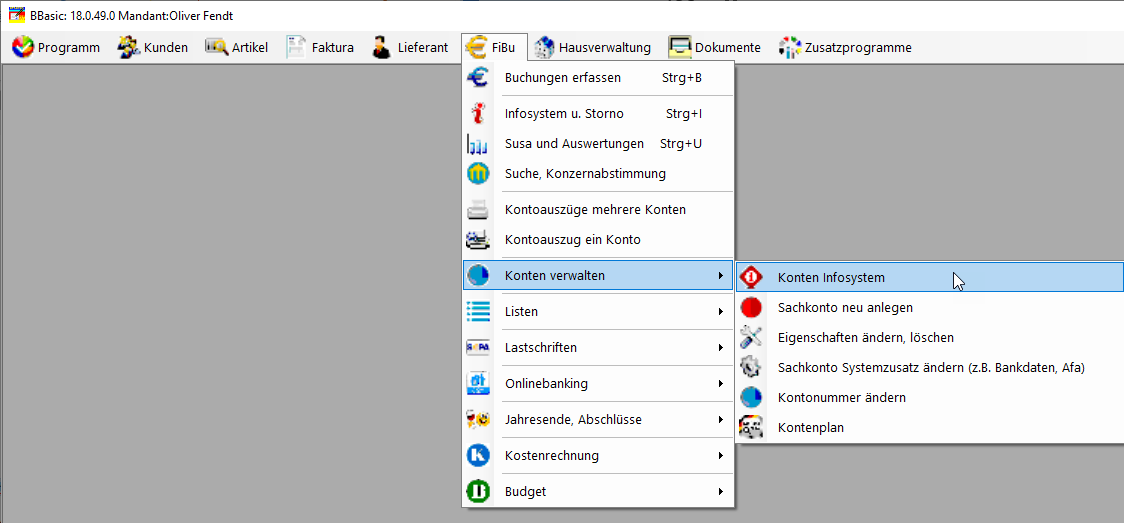Click the green icon beside Budget

[x=477, y=491]
